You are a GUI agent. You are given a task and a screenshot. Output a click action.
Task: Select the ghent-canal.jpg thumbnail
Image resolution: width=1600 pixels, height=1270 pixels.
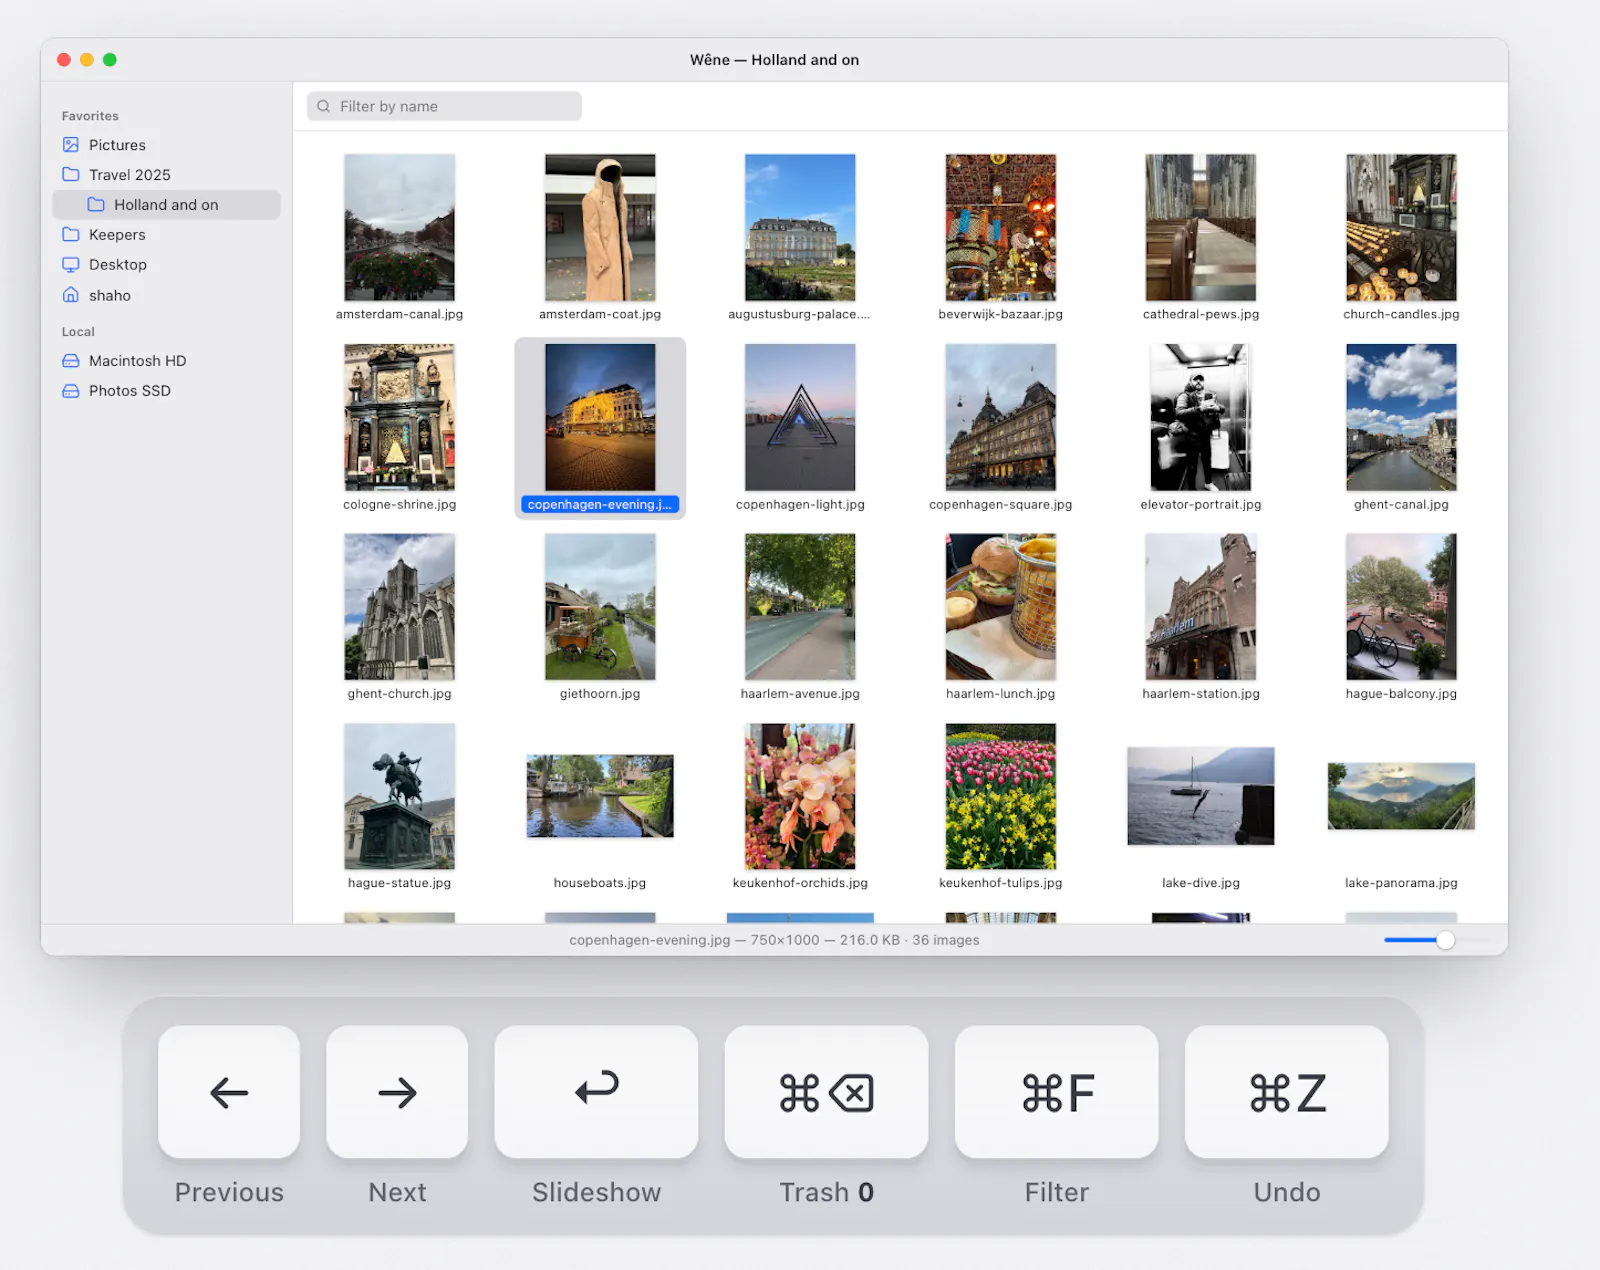point(1401,417)
